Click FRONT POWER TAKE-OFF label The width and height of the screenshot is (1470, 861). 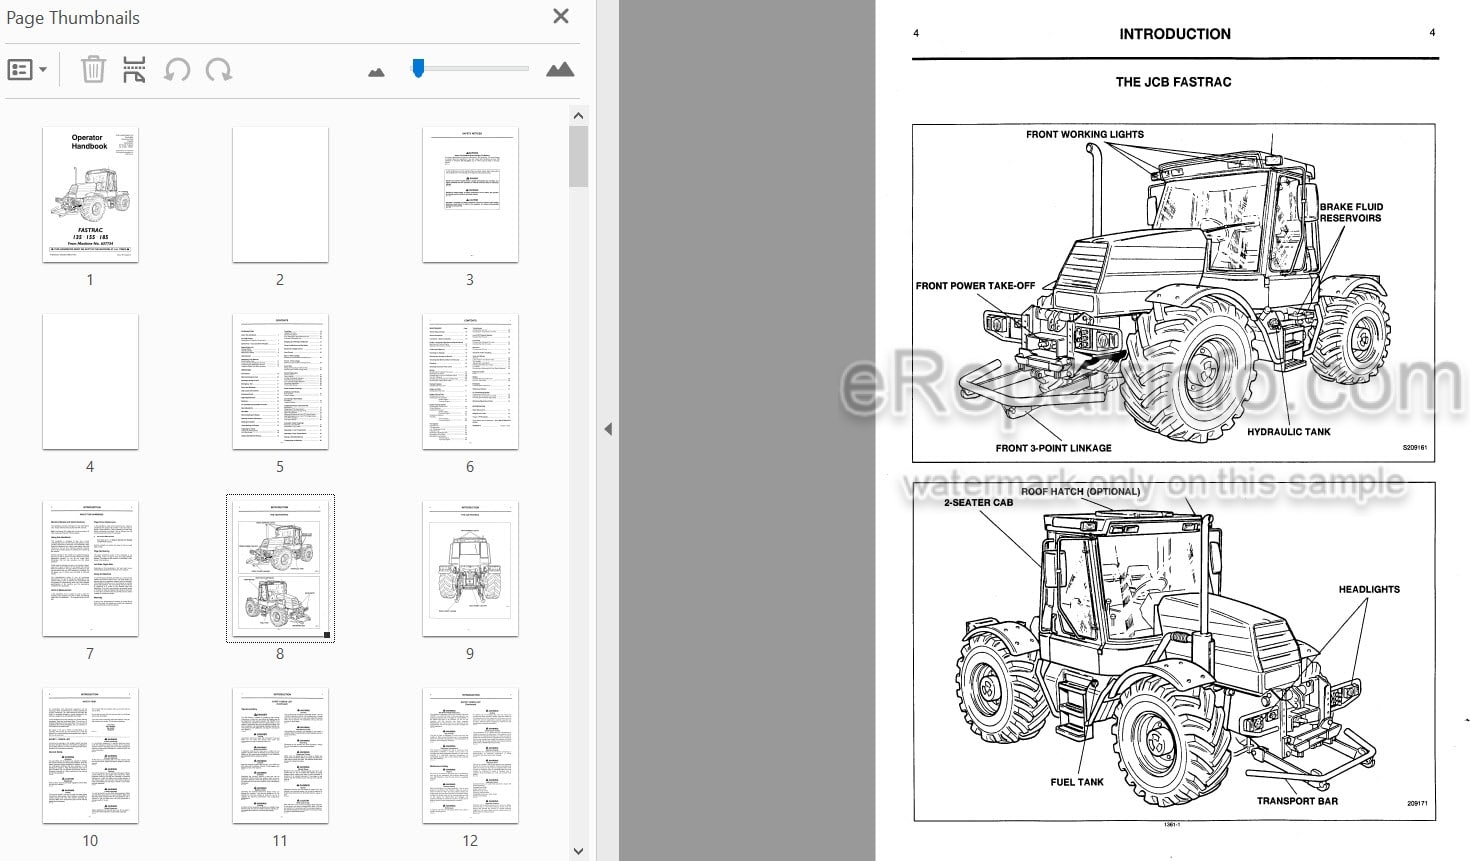click(976, 286)
